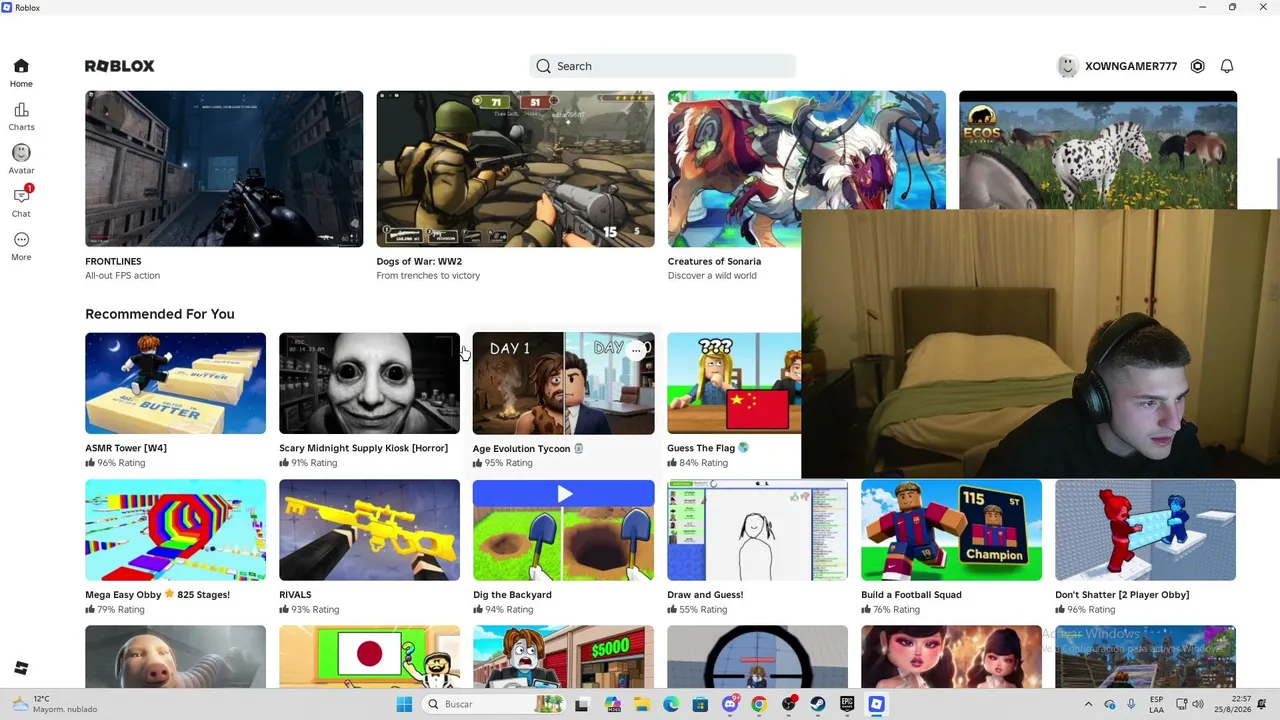Screen dimensions: 1280x720
Task: Click the Roblox logo in the header
Action: (x=119, y=66)
